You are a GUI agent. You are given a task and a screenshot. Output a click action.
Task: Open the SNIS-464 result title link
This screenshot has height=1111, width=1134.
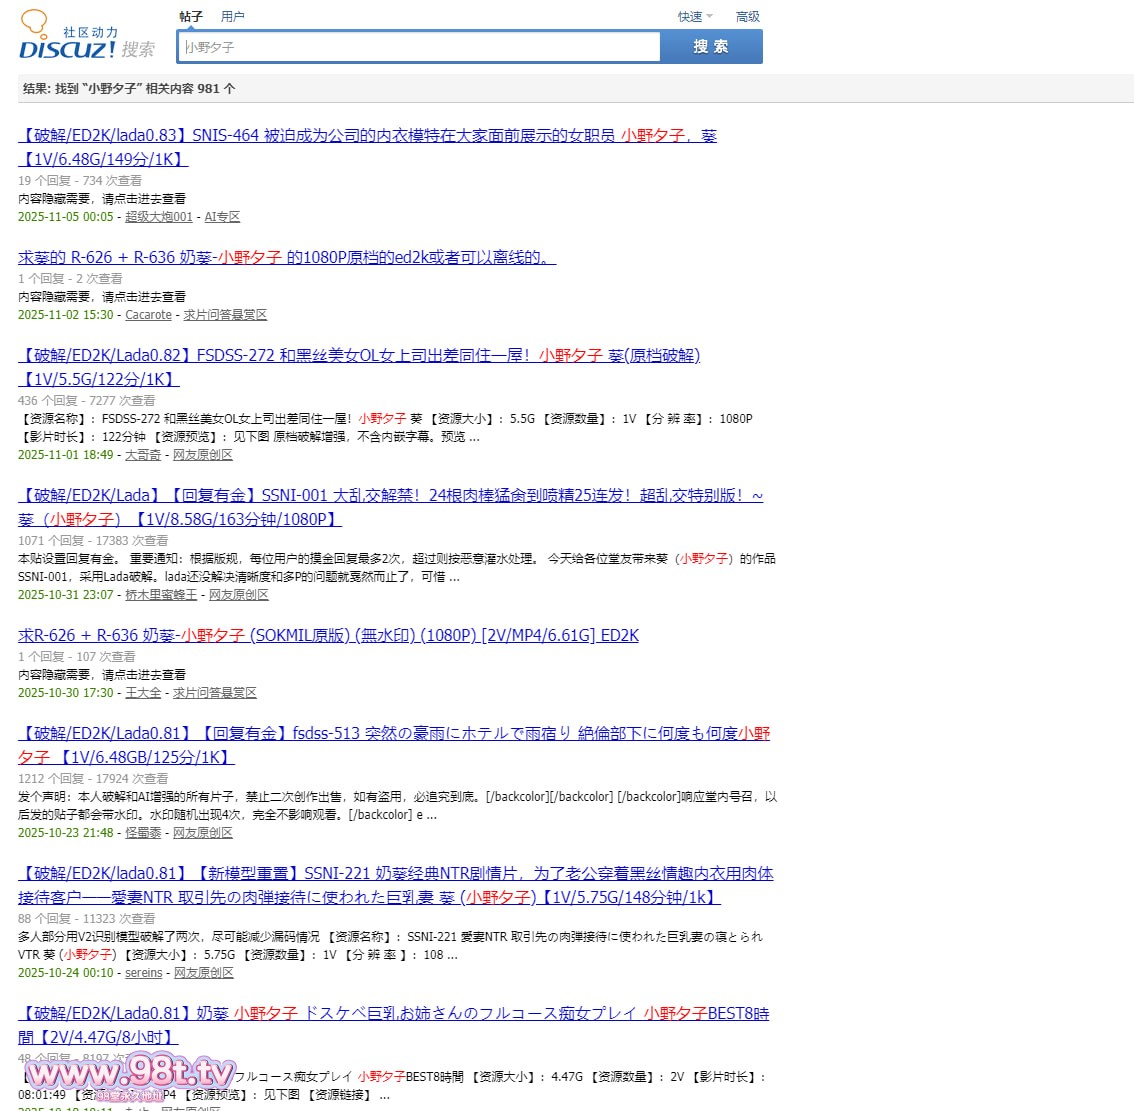pos(367,136)
